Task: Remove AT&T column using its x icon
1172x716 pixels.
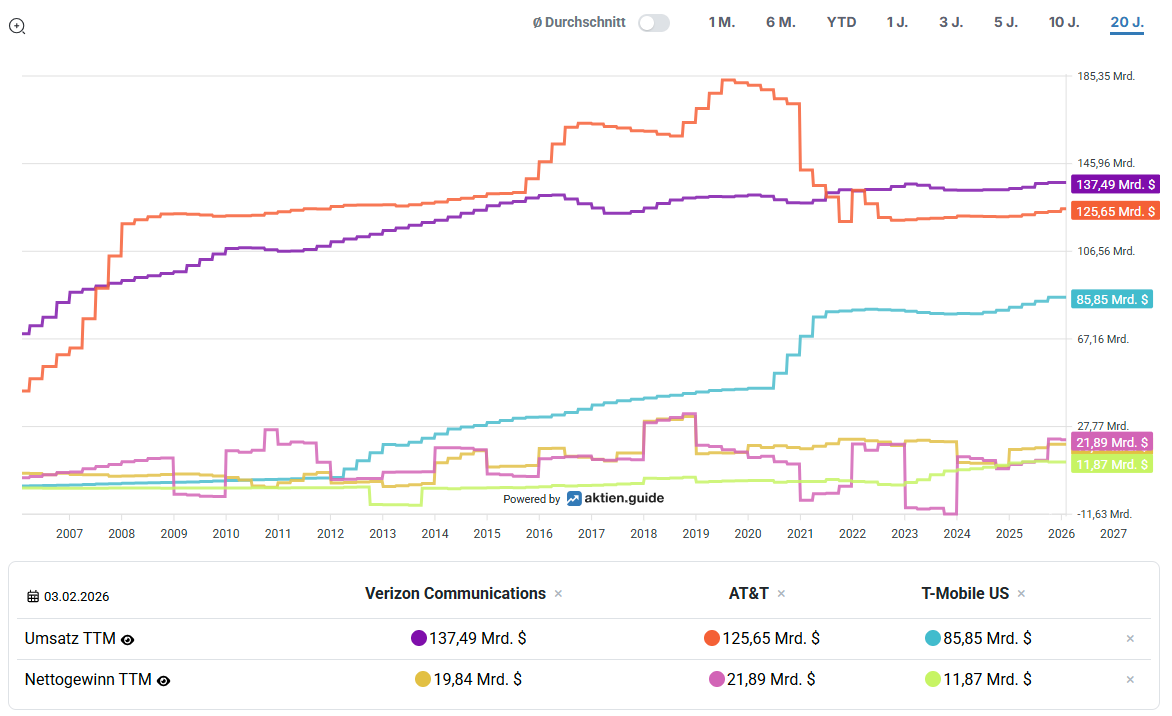Action: click(781, 594)
